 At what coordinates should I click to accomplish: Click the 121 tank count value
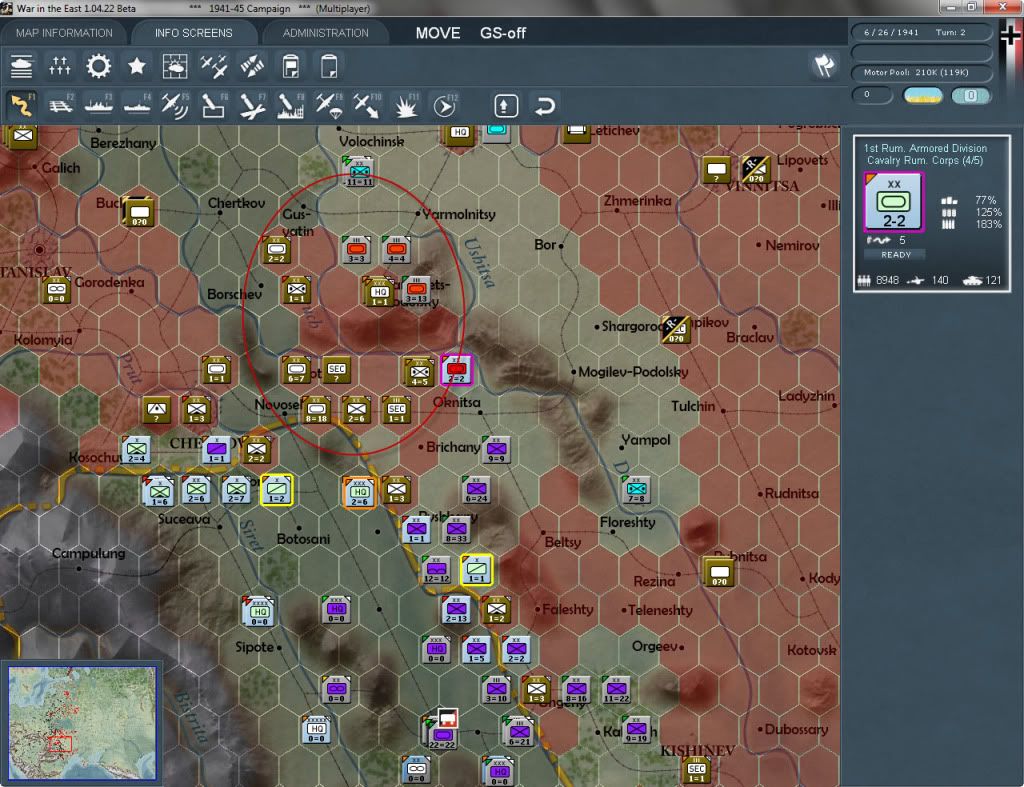point(993,280)
